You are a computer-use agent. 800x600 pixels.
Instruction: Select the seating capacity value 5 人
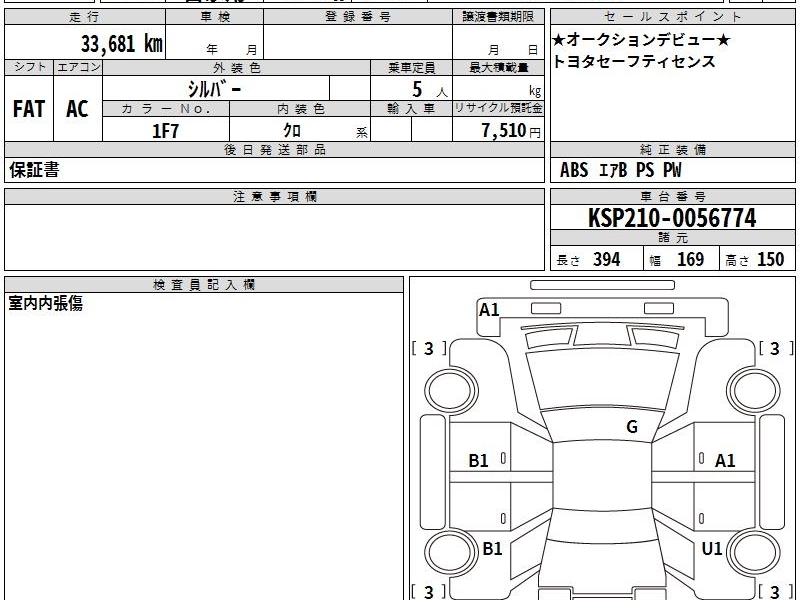[x=430, y=90]
